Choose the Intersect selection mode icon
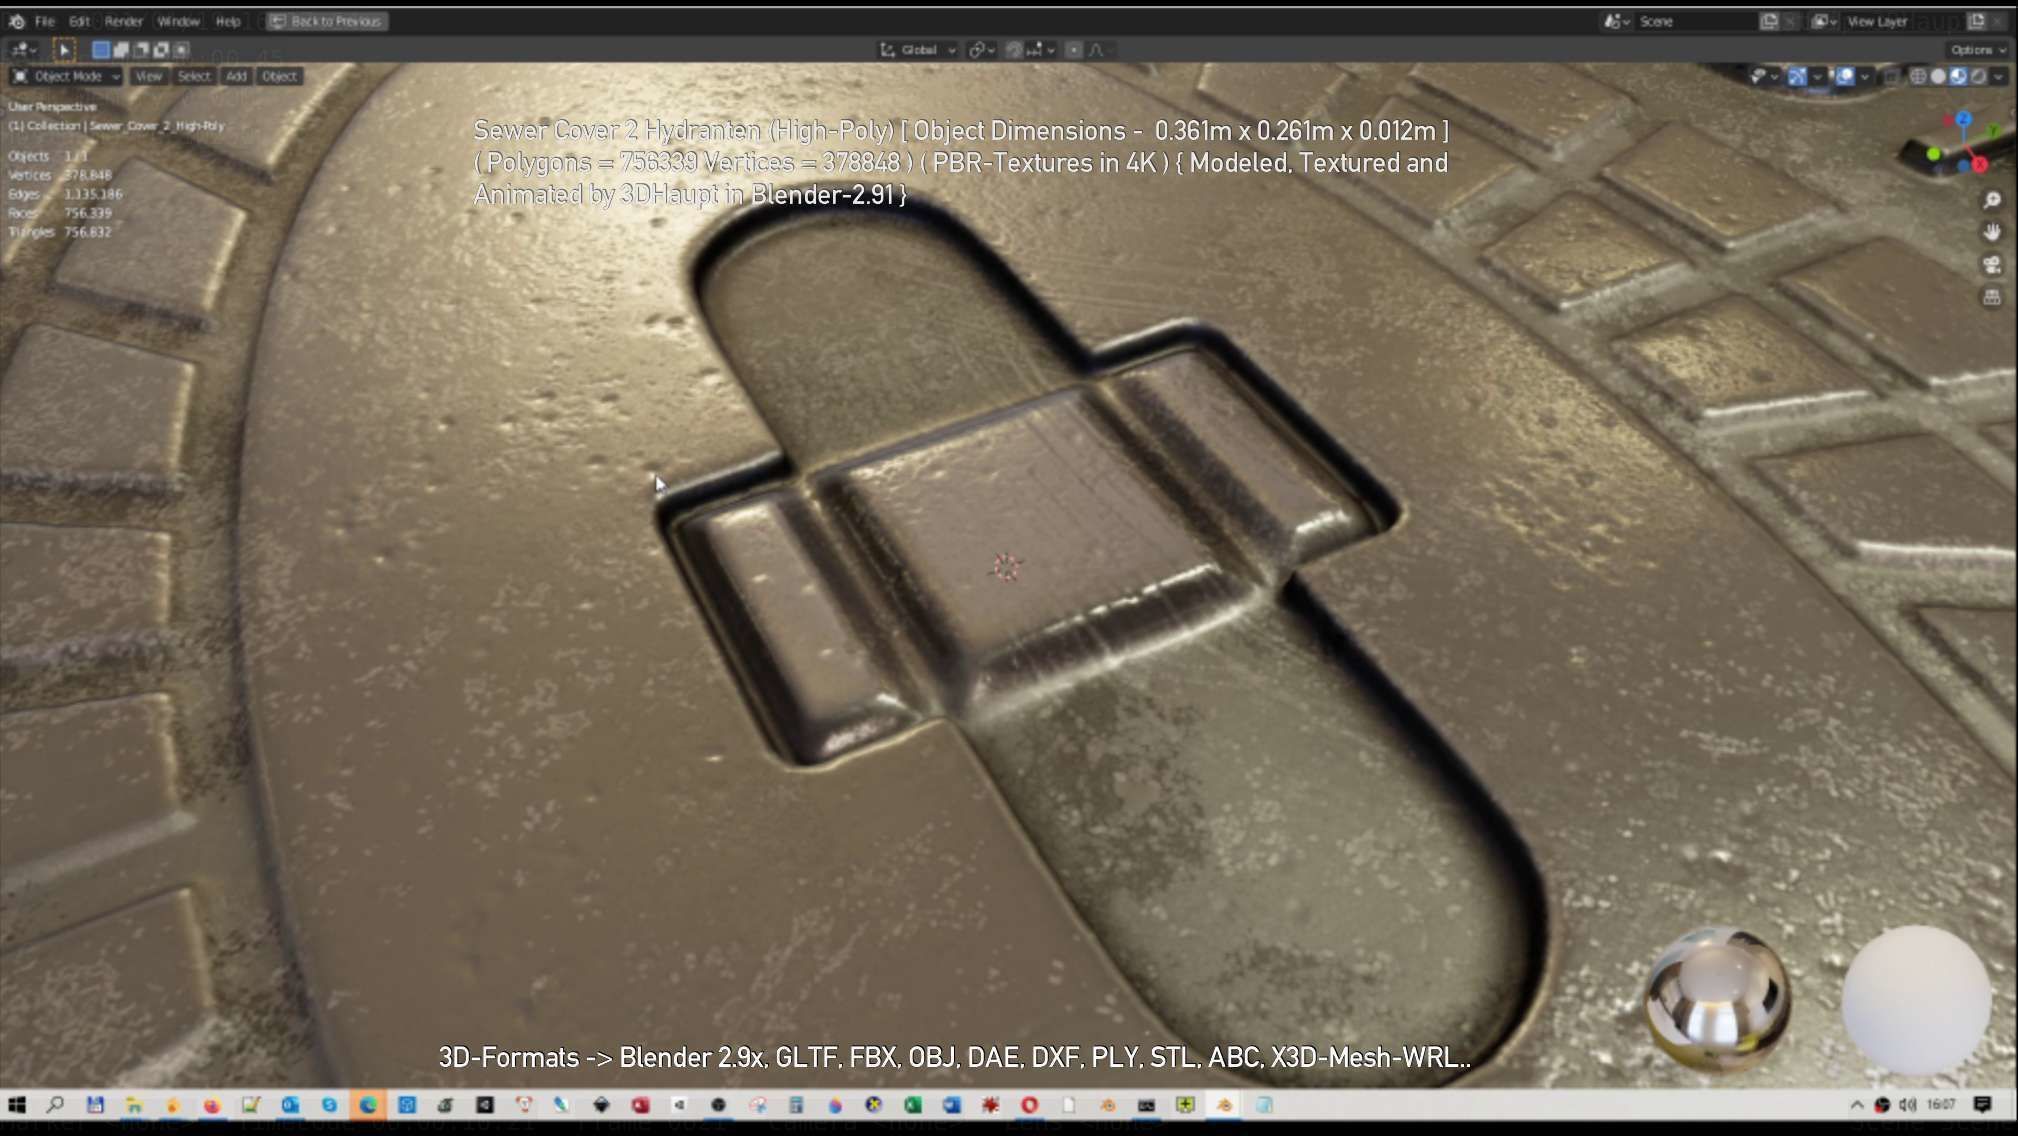Image resolution: width=2018 pixels, height=1136 pixels. coord(181,49)
